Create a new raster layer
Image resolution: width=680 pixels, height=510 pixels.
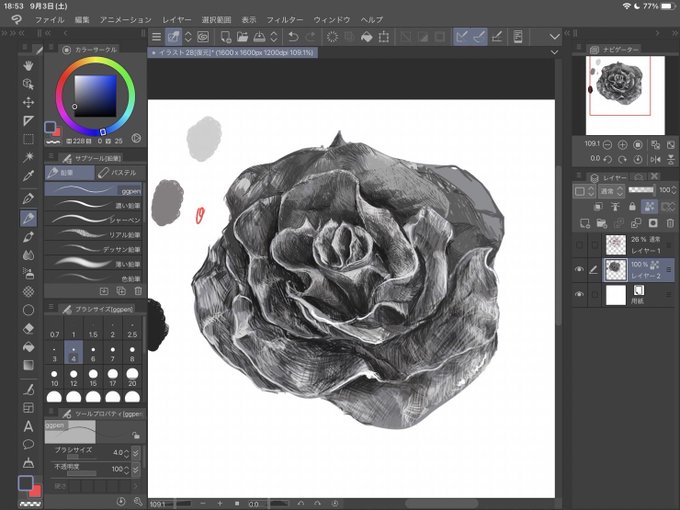coord(585,223)
